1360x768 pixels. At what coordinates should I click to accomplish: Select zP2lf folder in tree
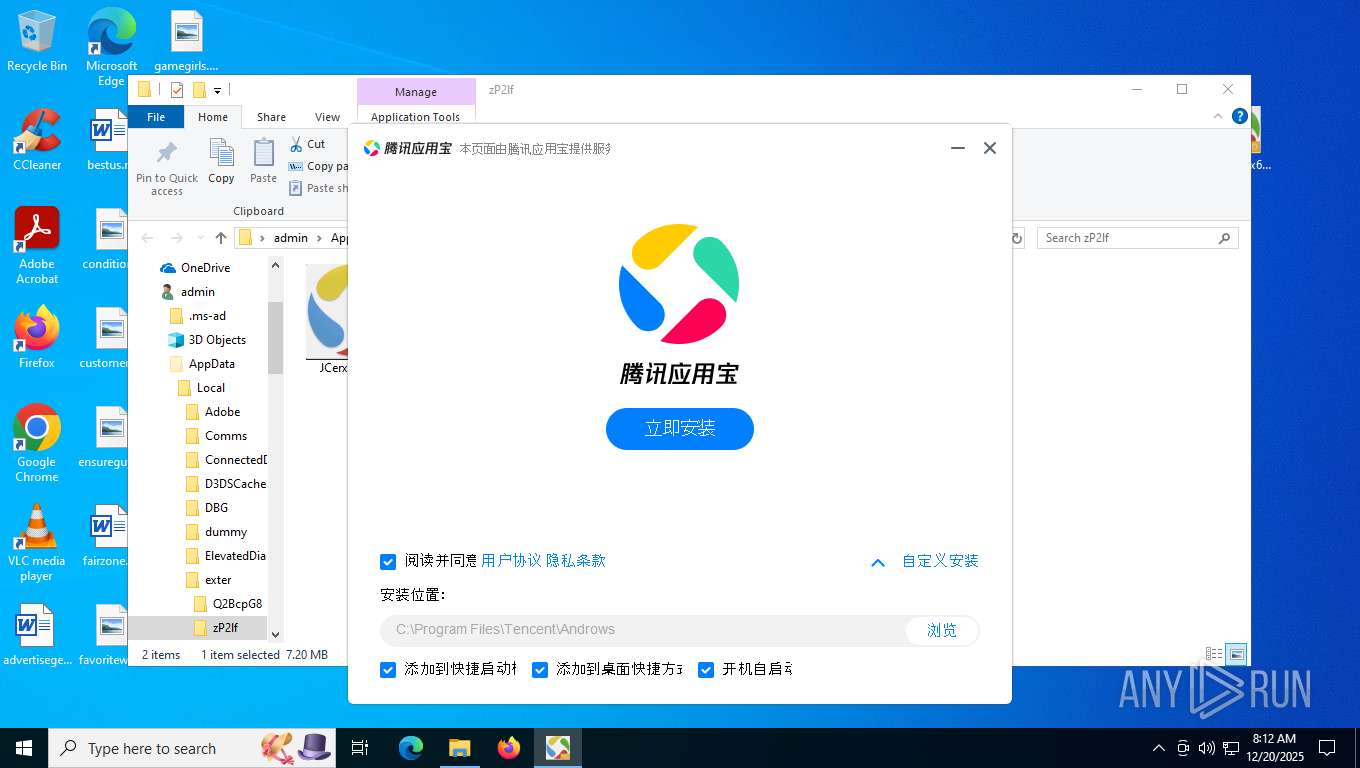(225, 628)
